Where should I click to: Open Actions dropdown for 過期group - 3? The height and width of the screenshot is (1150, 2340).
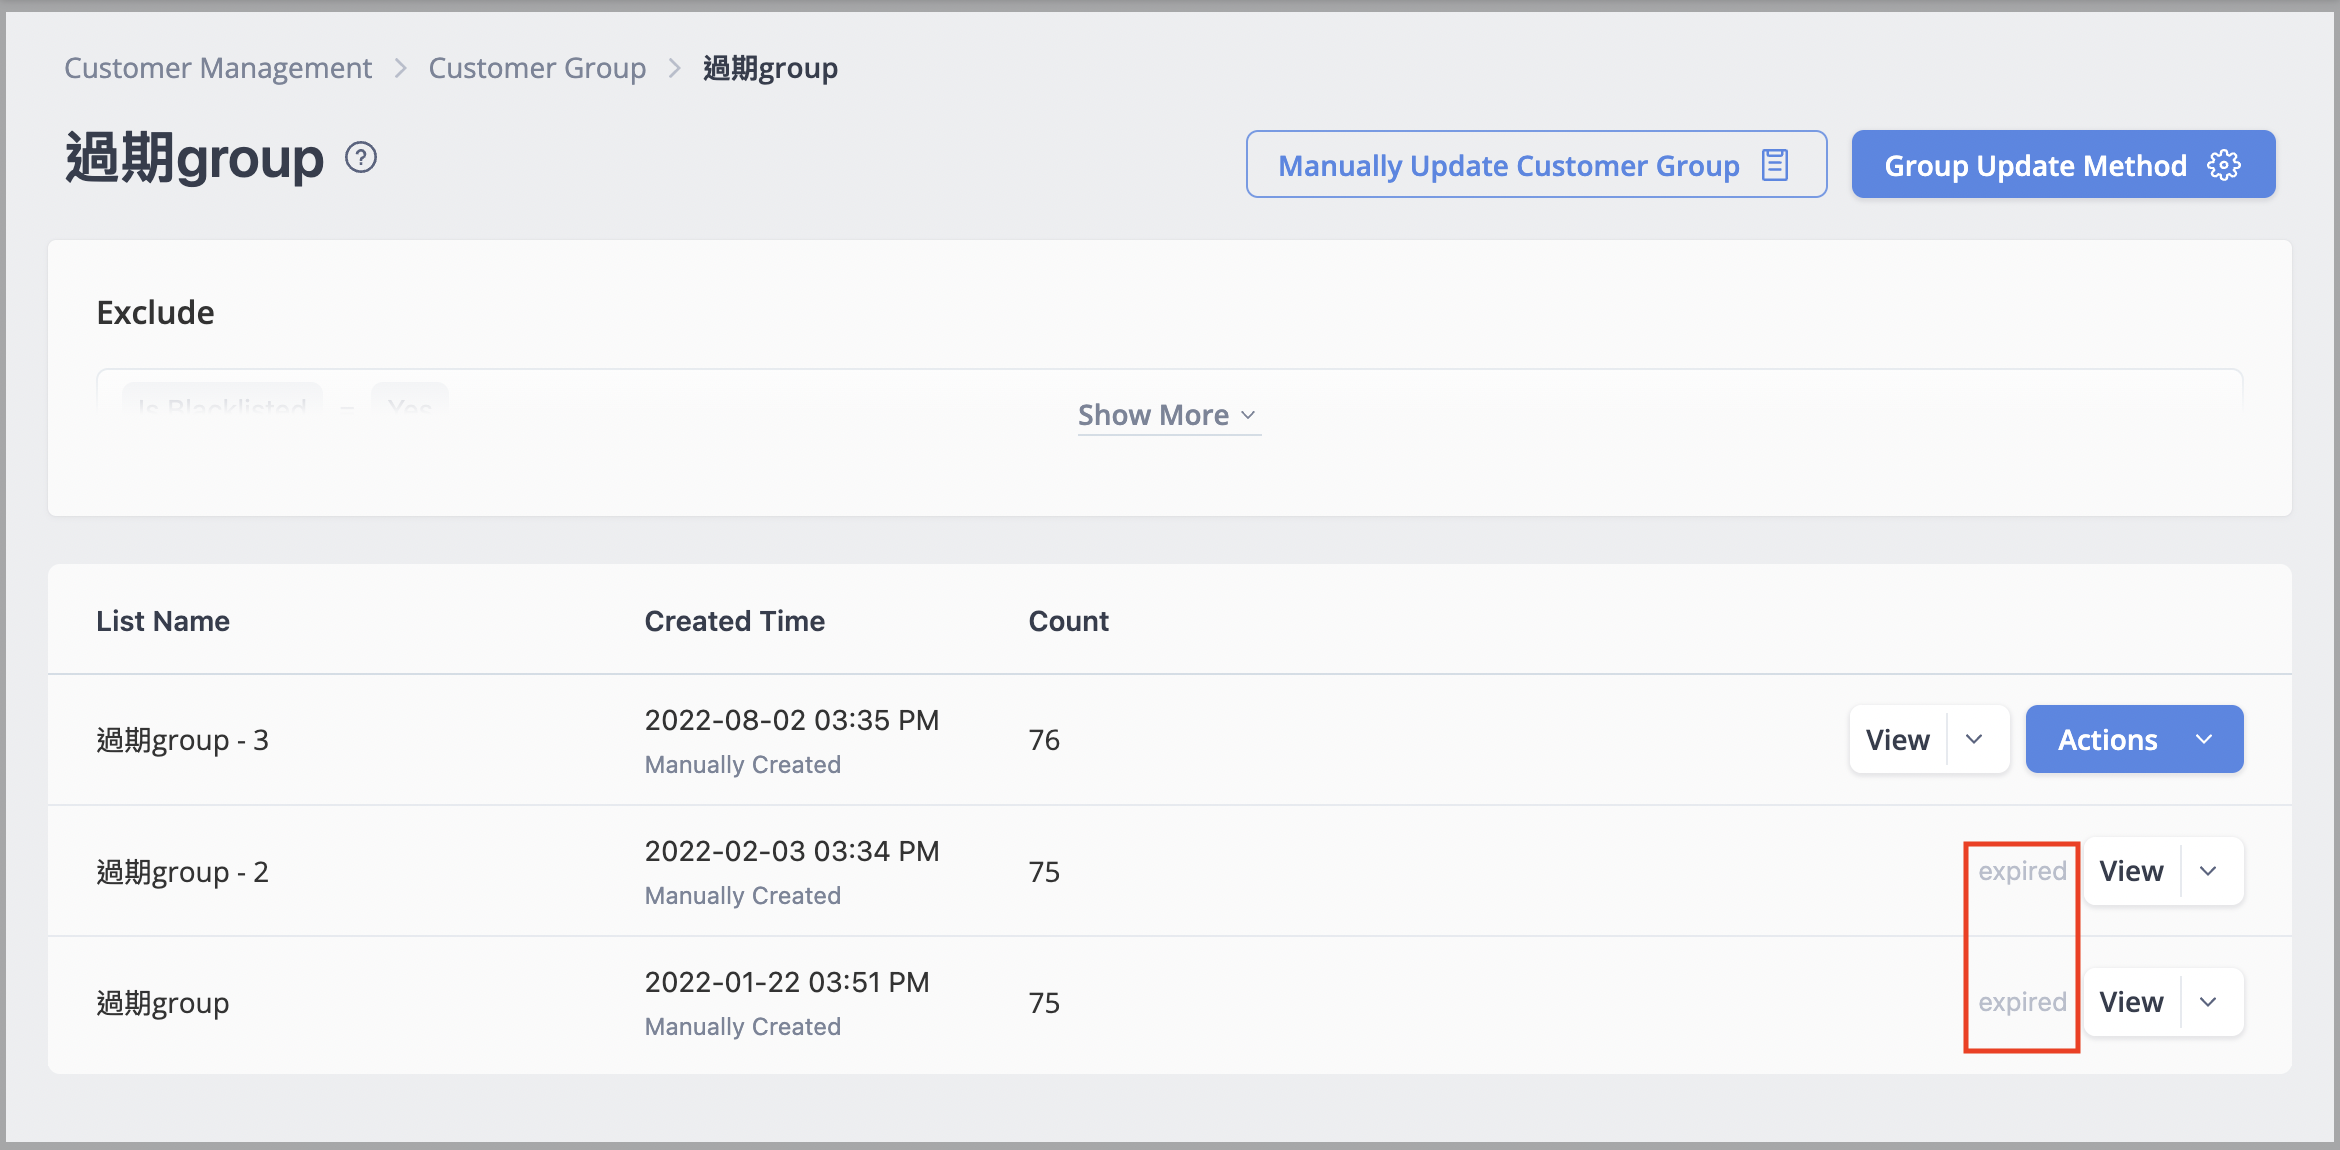click(2134, 739)
